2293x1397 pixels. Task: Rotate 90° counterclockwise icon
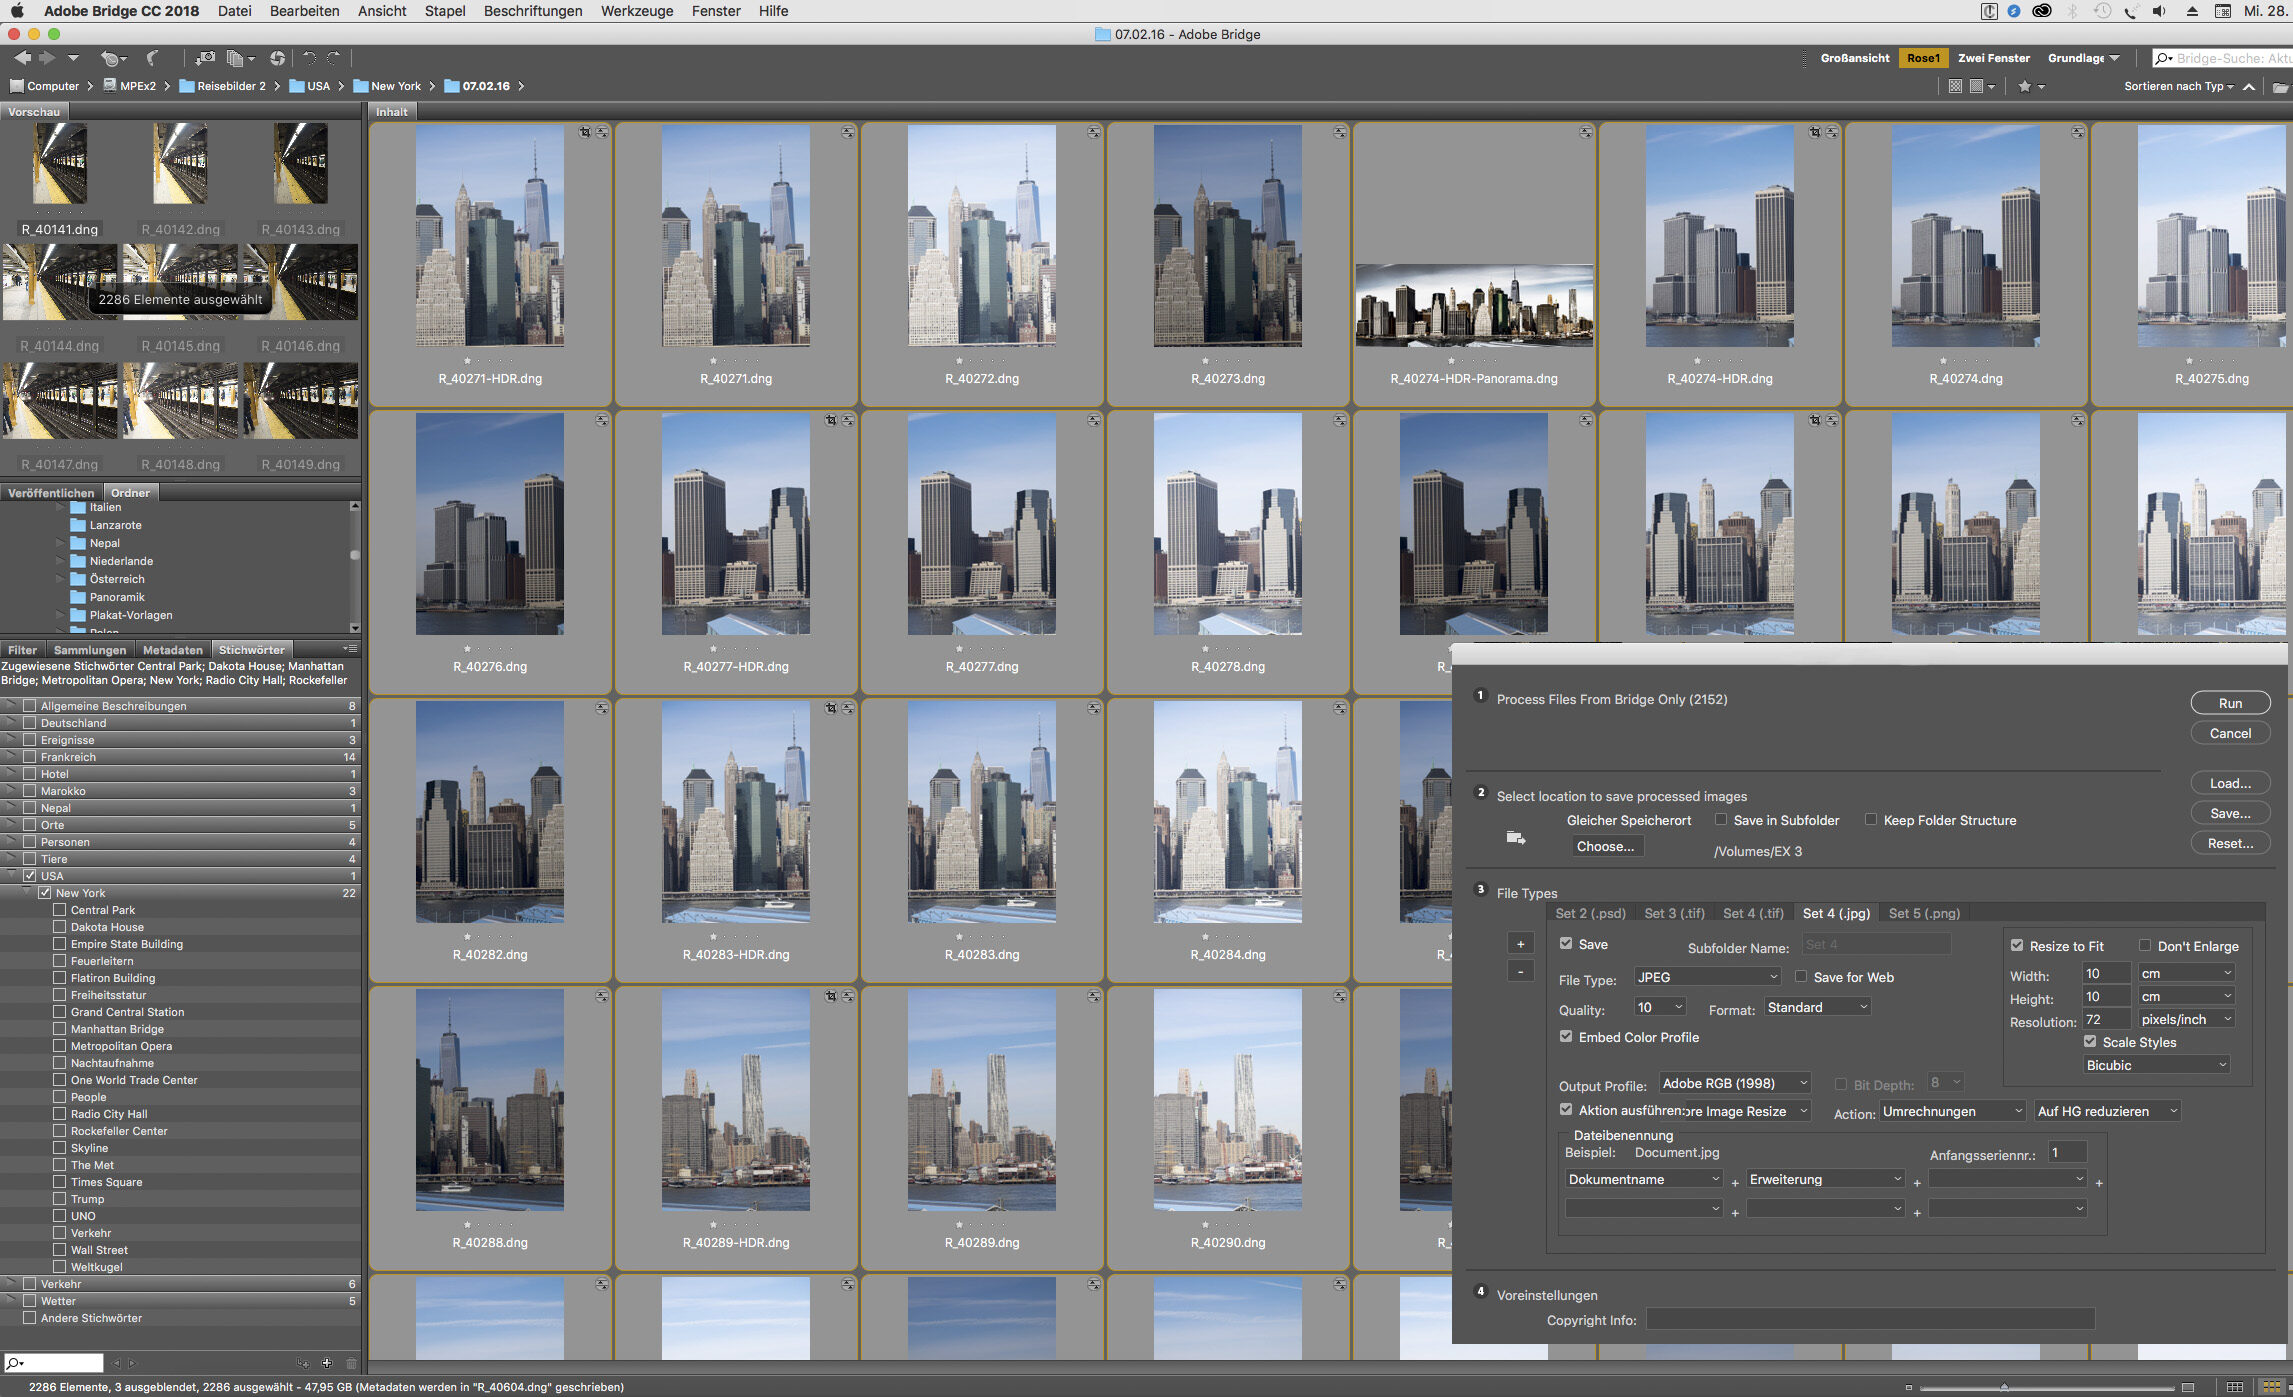309,58
